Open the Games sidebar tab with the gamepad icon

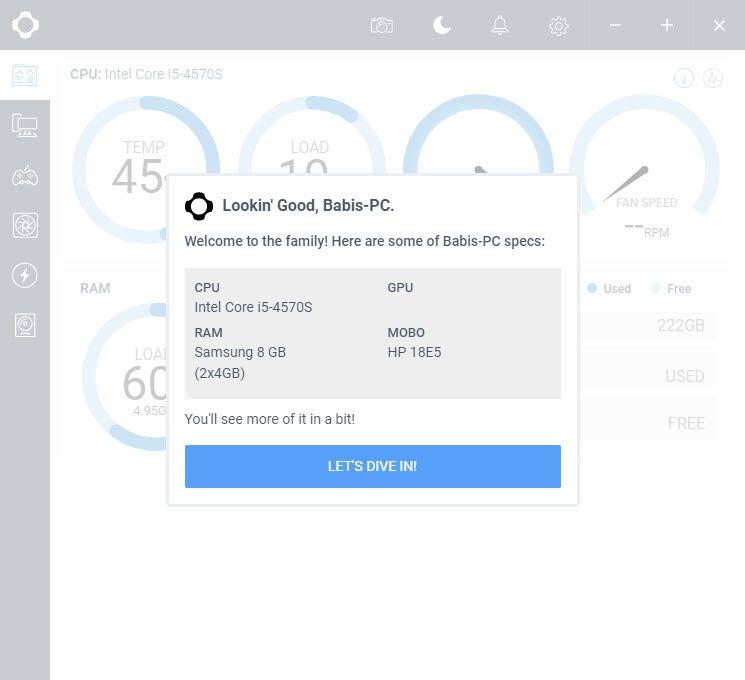pyautogui.click(x=25, y=176)
